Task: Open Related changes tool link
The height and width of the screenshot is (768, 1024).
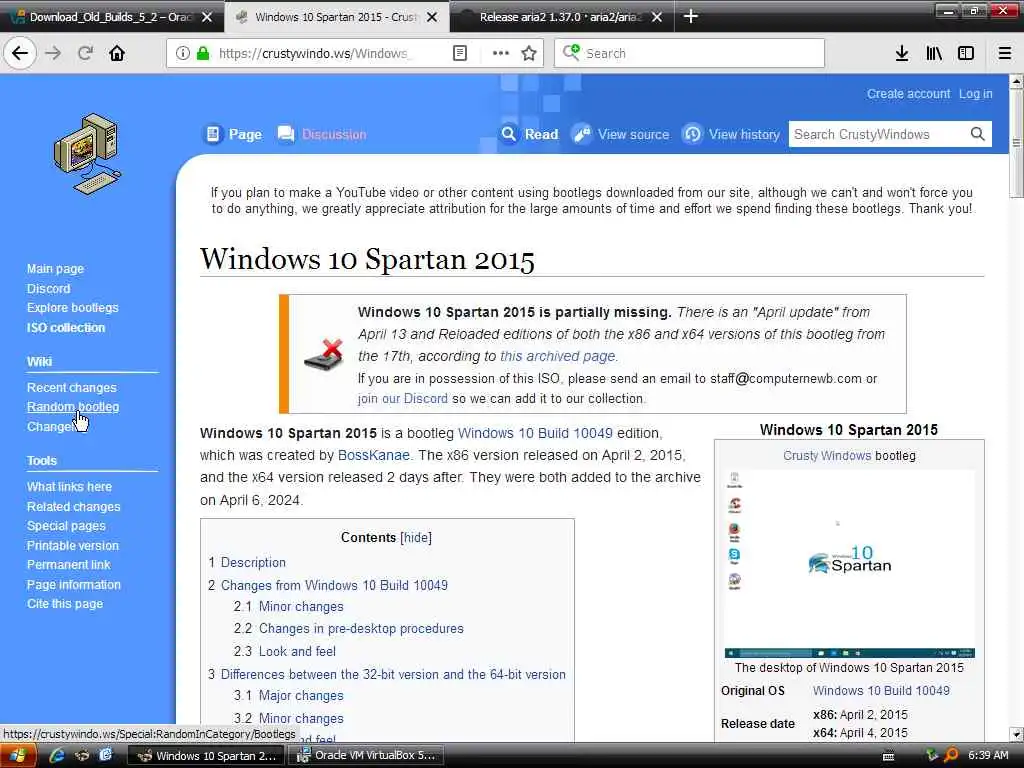Action: click(73, 506)
